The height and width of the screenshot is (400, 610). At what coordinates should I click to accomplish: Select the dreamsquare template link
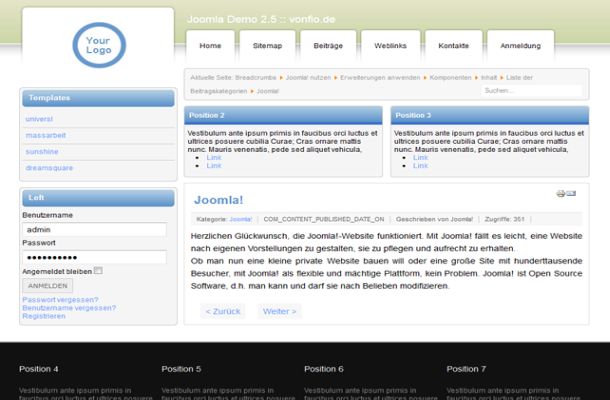pyautogui.click(x=49, y=168)
